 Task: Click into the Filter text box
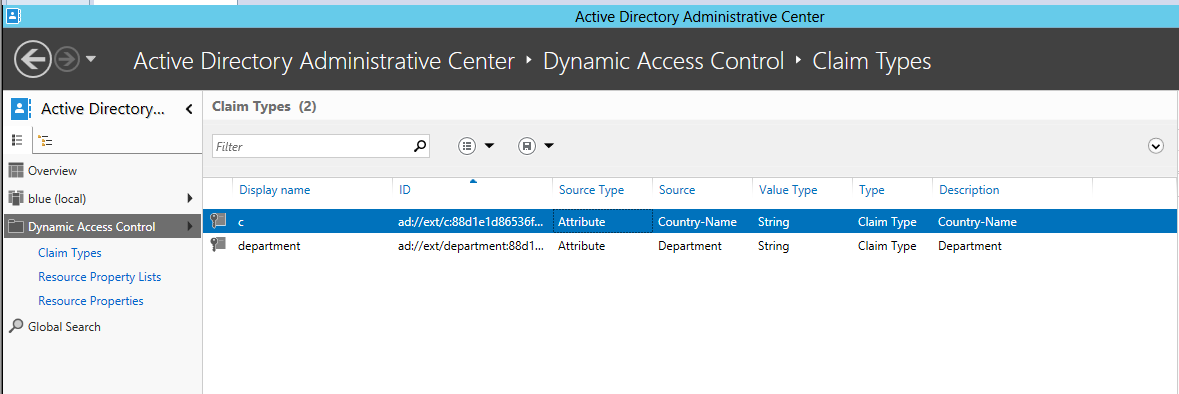[312, 147]
